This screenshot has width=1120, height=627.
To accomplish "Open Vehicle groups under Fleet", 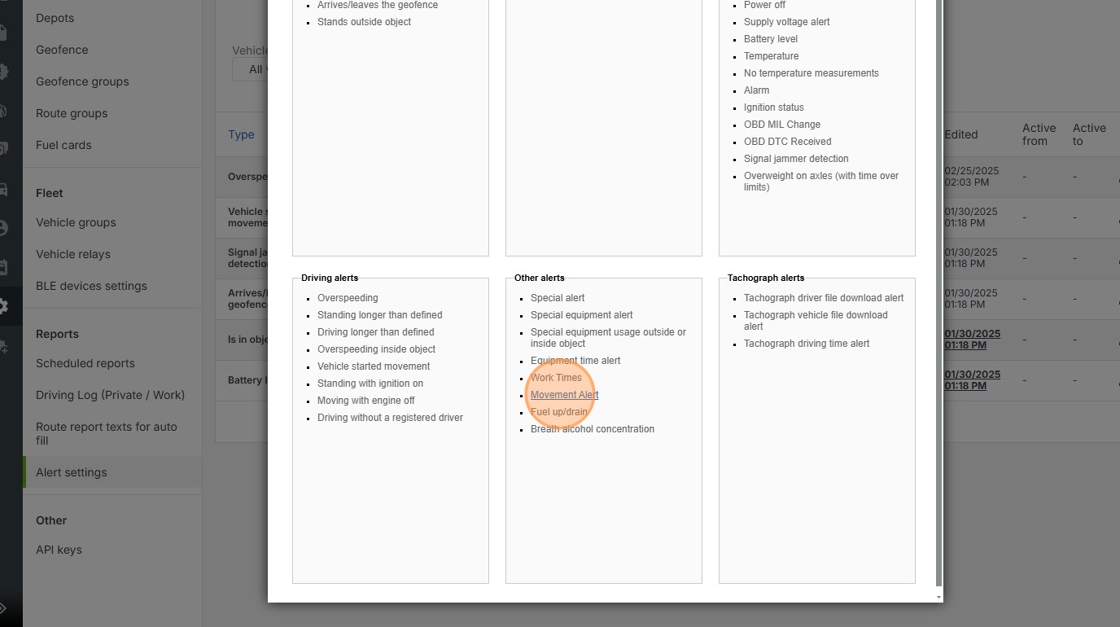I will click(76, 223).
